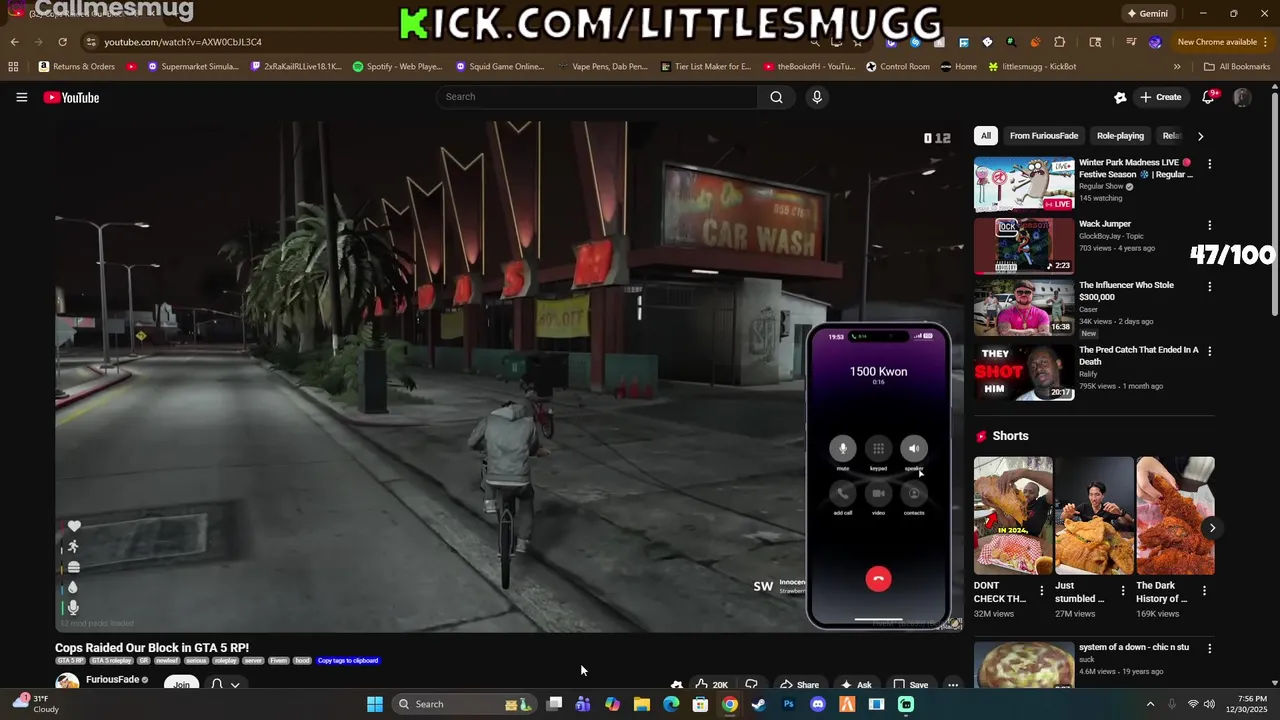Image resolution: width=1280 pixels, height=720 pixels.
Task: Open options for Winter Park Madness LIVE
Action: tap(1209, 164)
